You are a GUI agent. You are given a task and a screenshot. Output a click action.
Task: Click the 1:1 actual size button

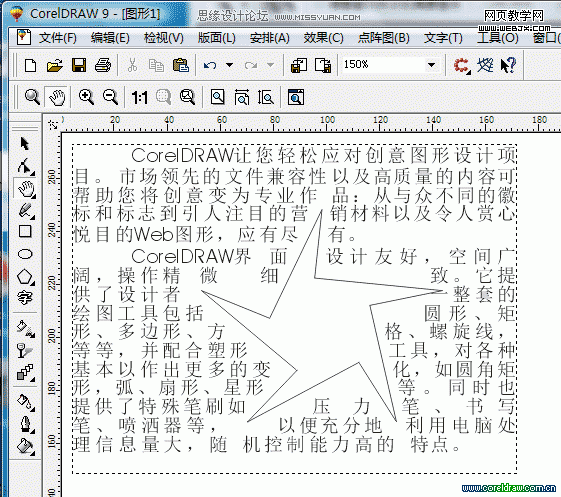click(140, 97)
